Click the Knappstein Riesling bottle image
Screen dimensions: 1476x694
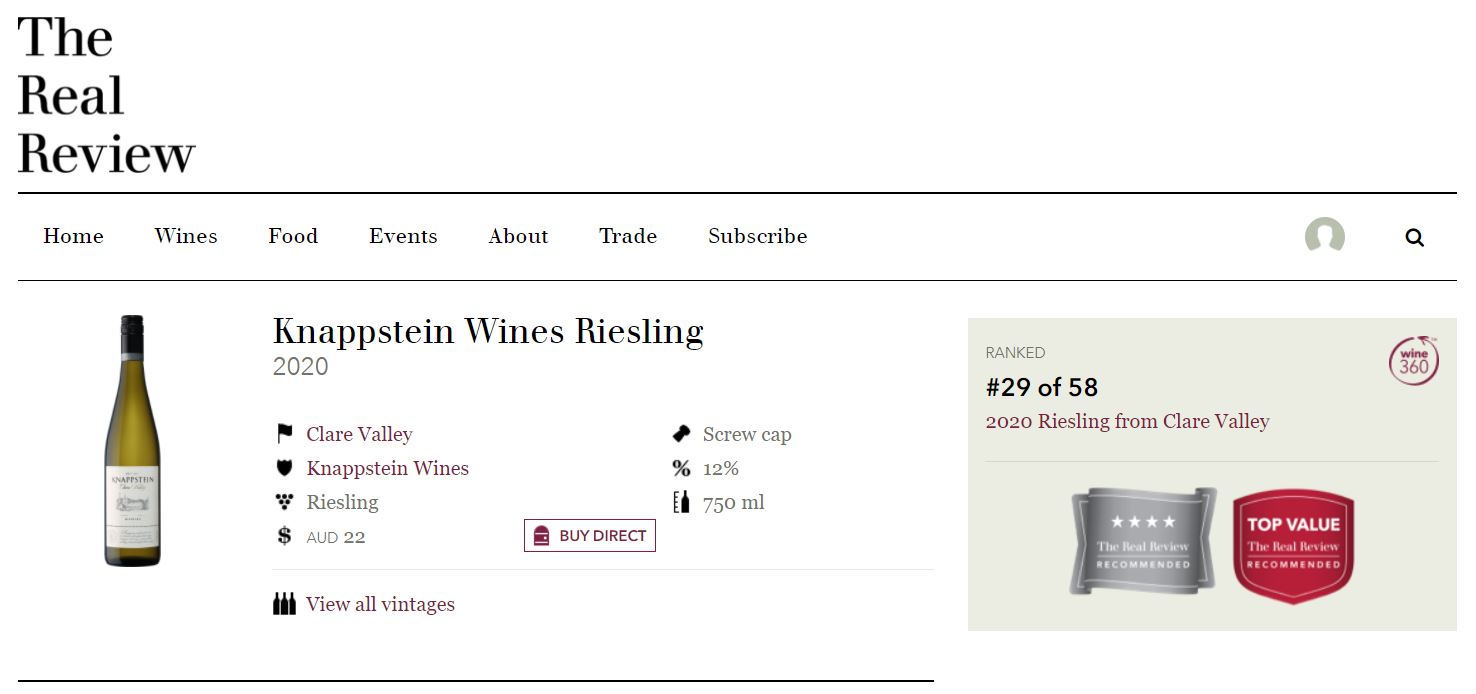tap(132, 441)
